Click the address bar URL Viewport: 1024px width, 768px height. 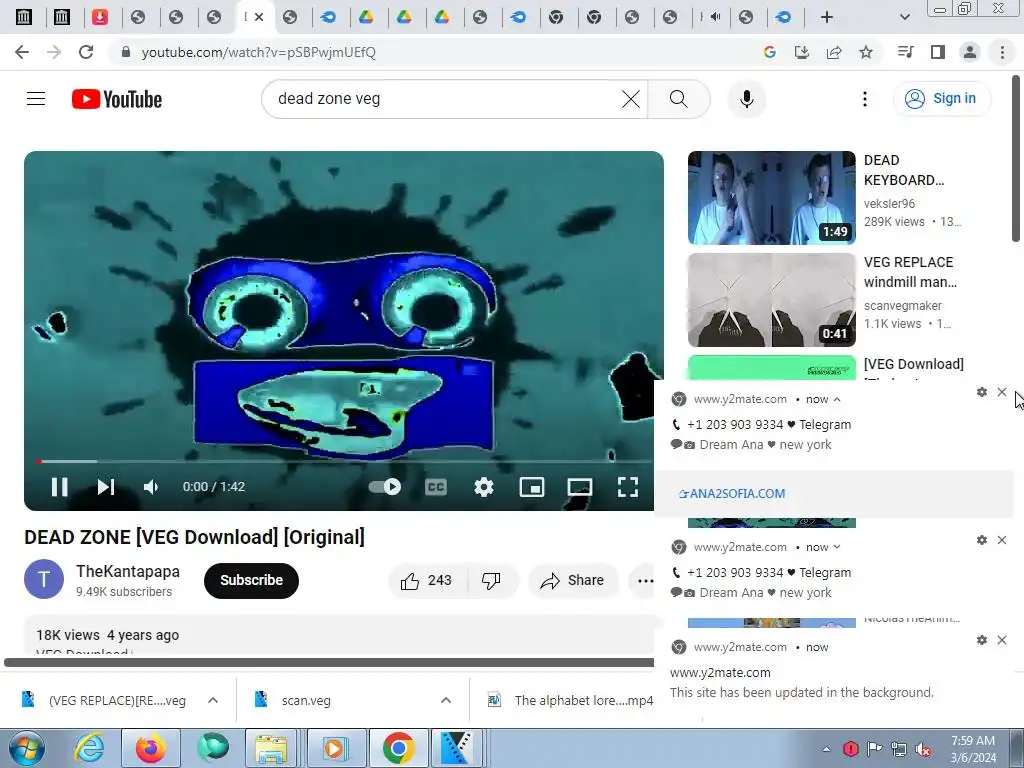click(259, 52)
